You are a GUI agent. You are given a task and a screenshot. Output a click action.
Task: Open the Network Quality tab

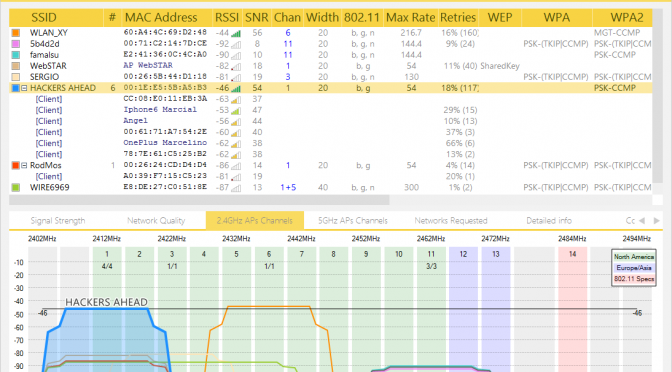(x=156, y=221)
